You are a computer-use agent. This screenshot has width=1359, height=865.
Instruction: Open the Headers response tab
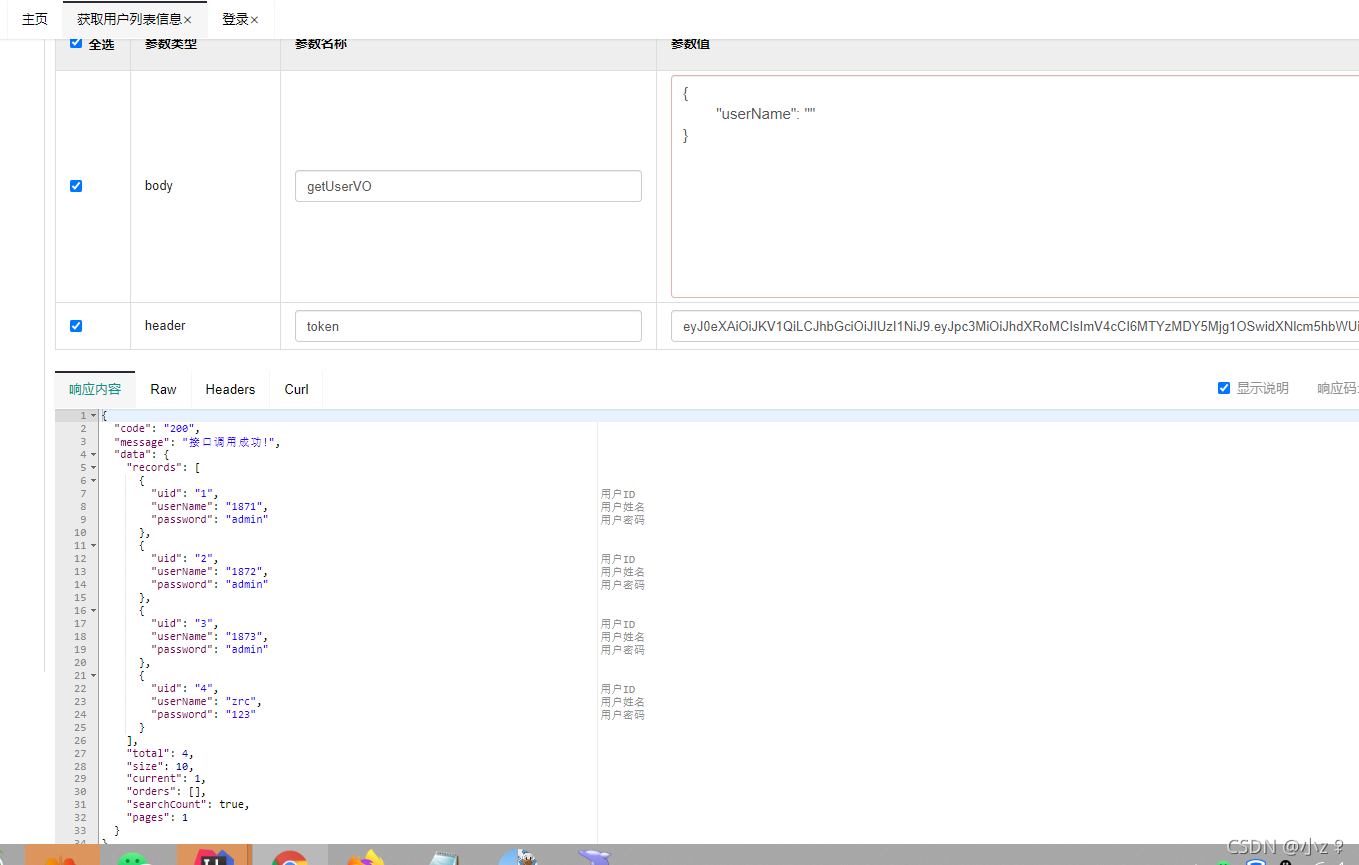click(230, 389)
